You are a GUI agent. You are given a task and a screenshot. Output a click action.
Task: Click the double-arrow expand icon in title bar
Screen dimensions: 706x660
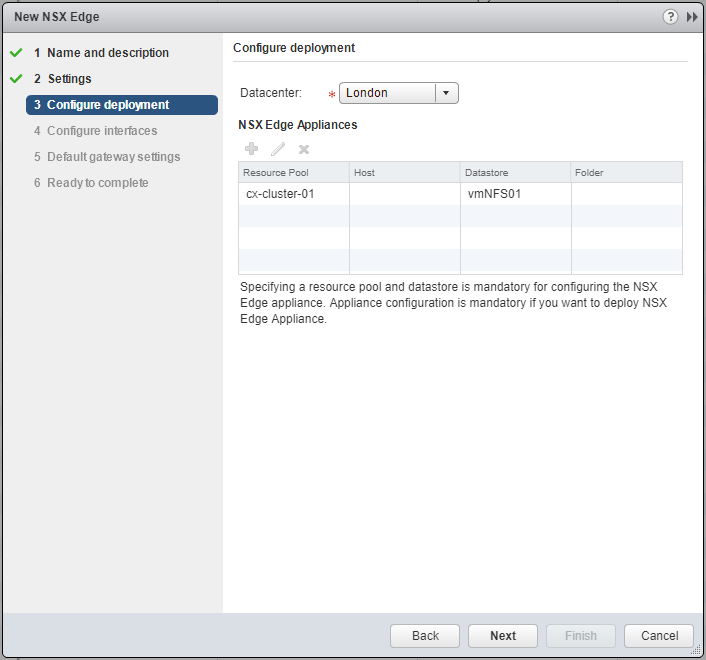691,17
